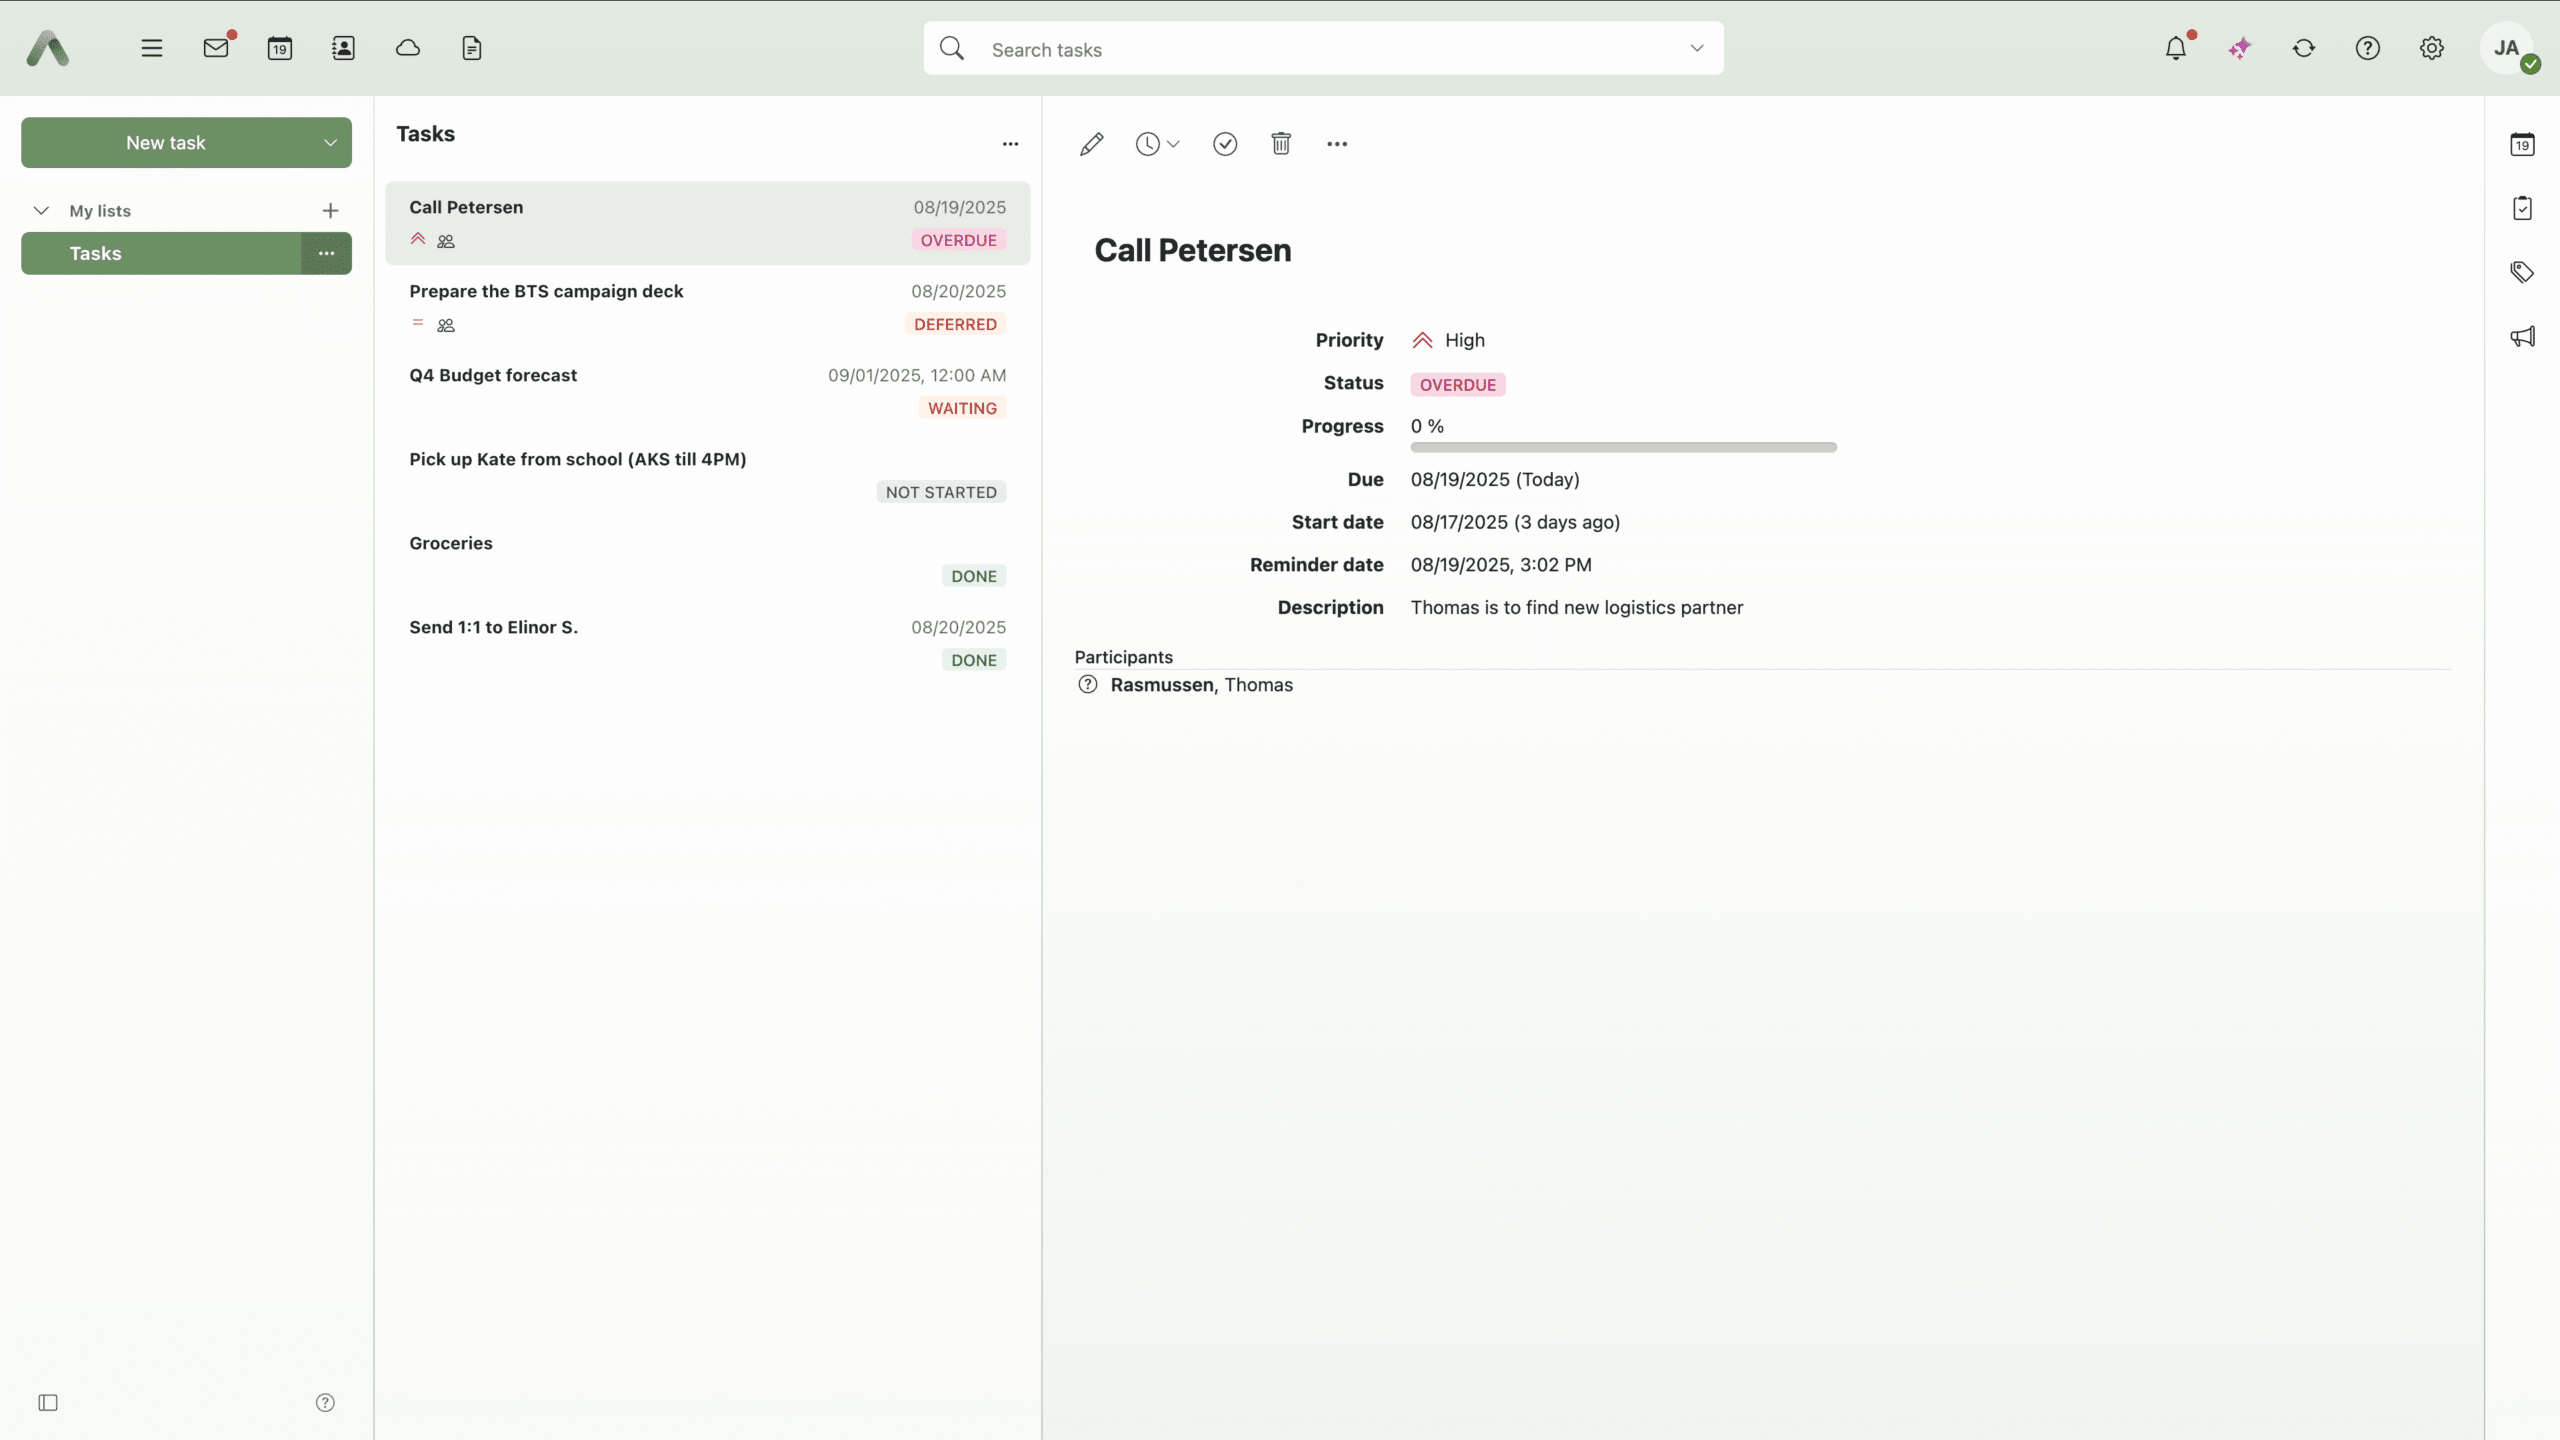This screenshot has height=1440, width=2560.
Task: Click the AI sparkle assistant icon
Action: coord(2240,48)
